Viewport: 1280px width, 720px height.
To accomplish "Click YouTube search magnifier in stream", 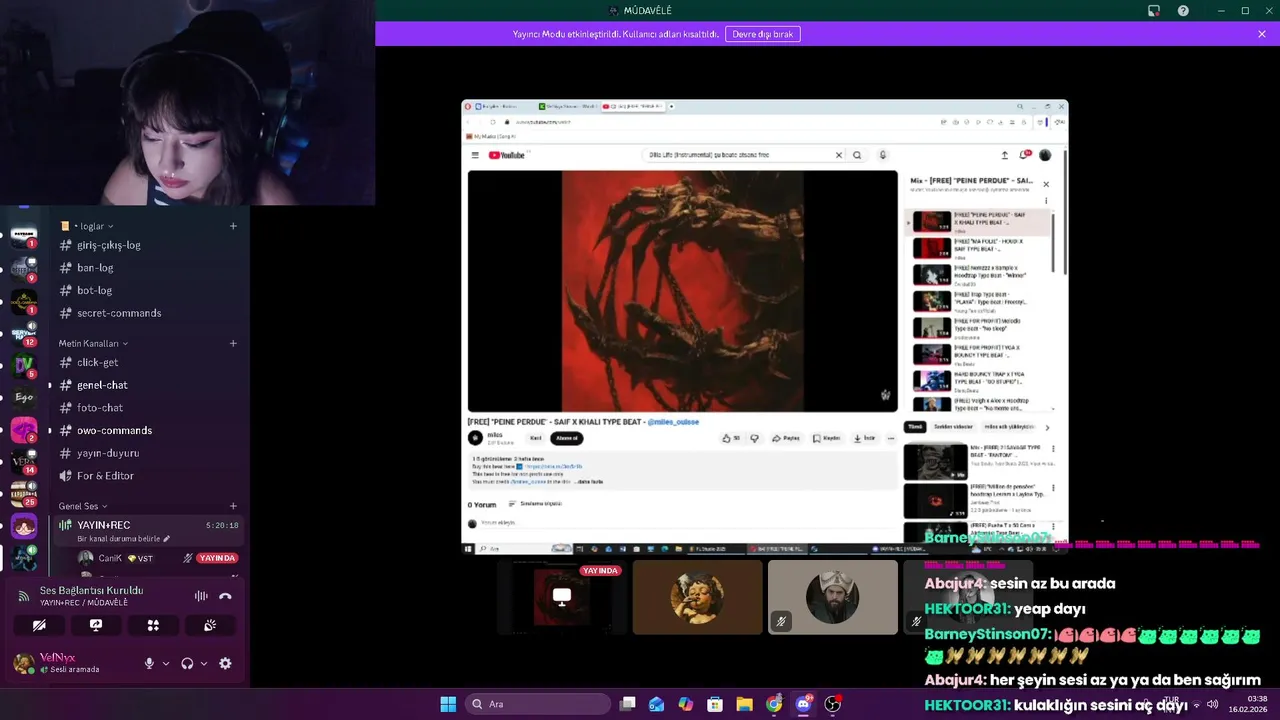I will tap(857, 155).
